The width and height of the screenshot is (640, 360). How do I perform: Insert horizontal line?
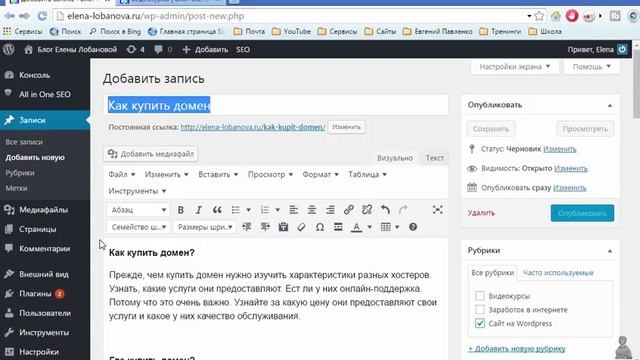tap(338, 227)
